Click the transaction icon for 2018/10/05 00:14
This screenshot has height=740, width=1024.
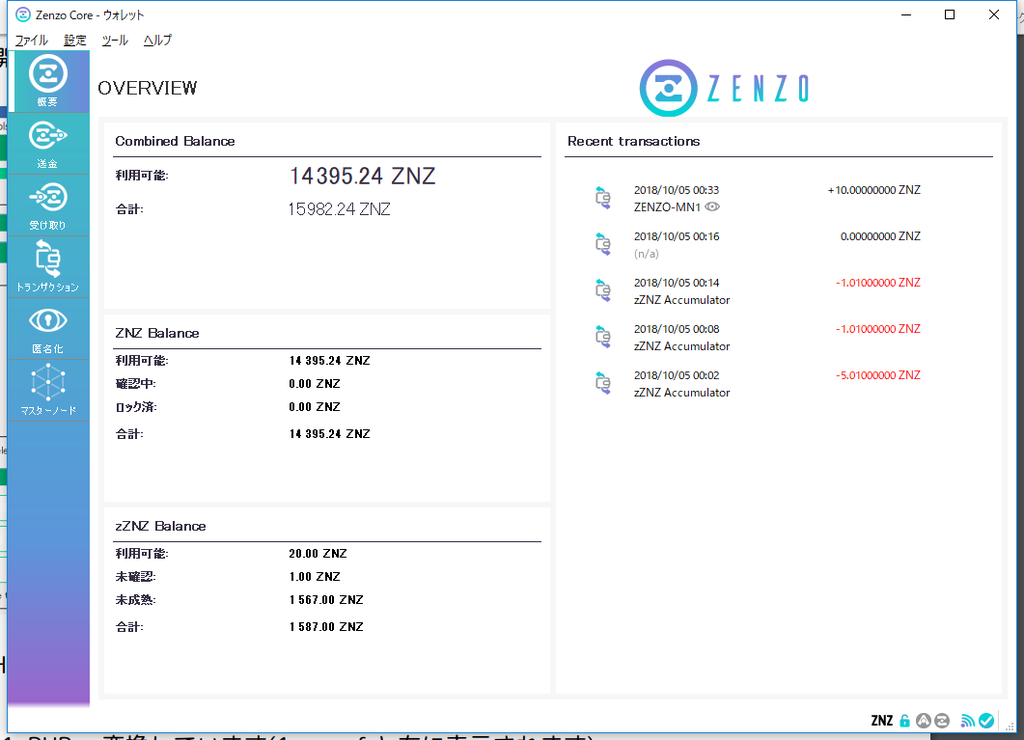(603, 290)
